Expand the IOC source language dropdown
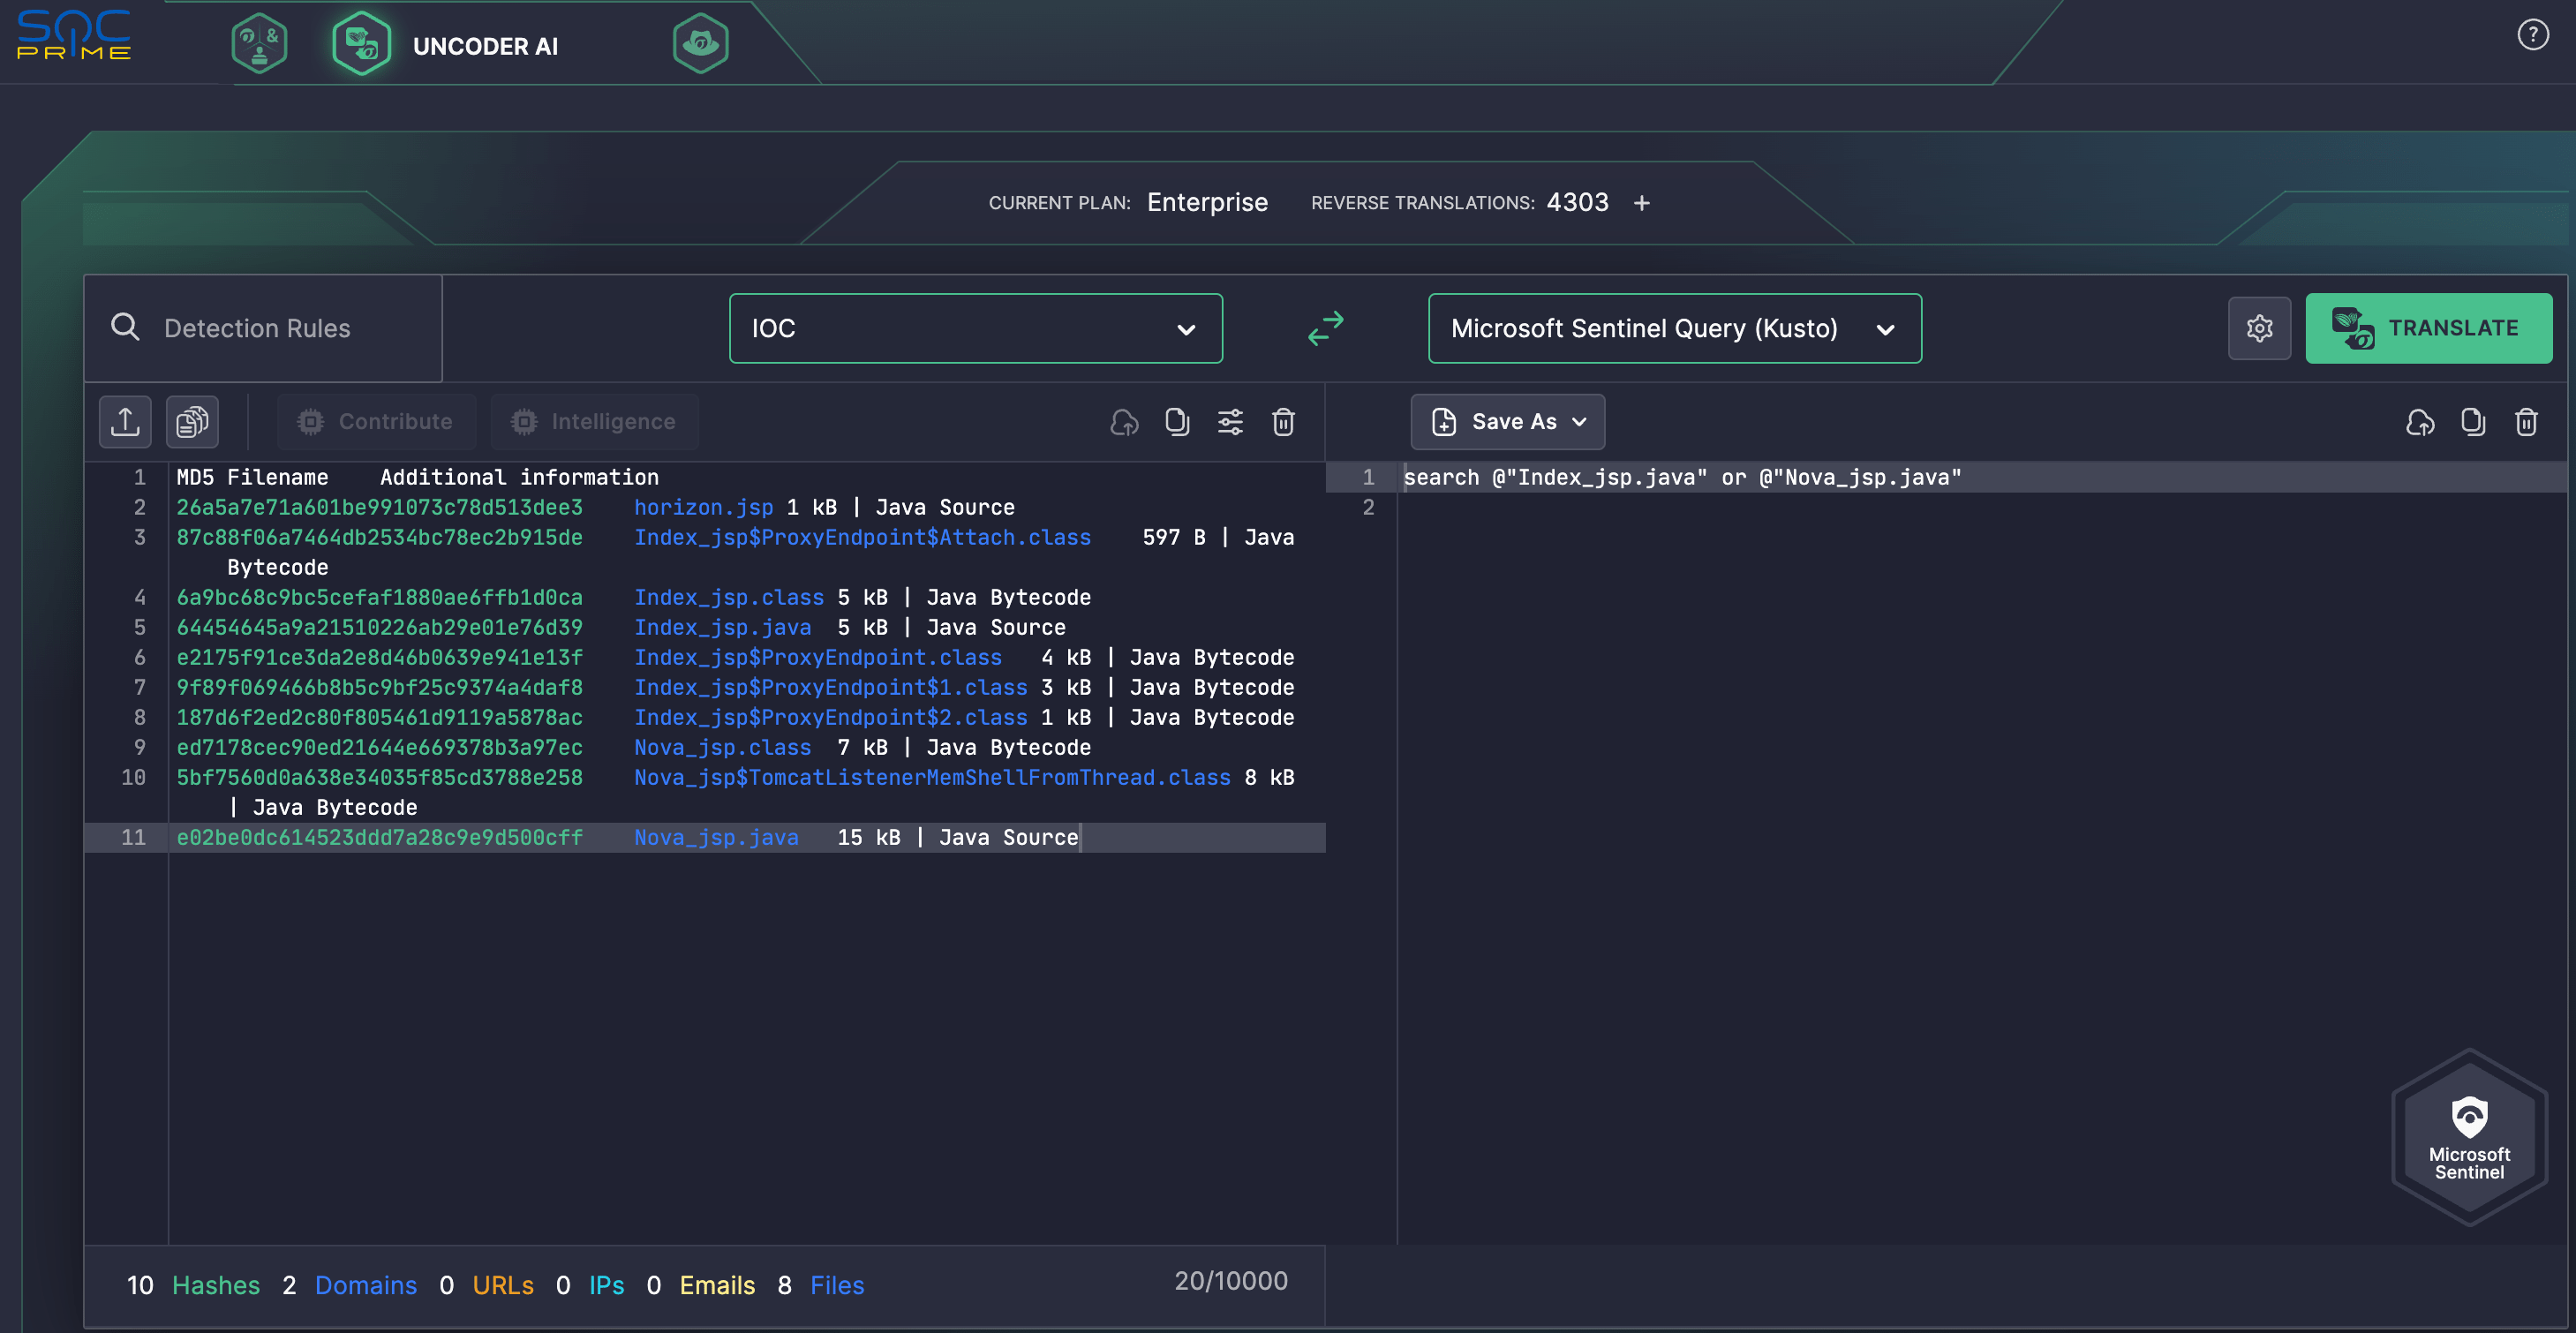The height and width of the screenshot is (1333, 2576). (975, 328)
